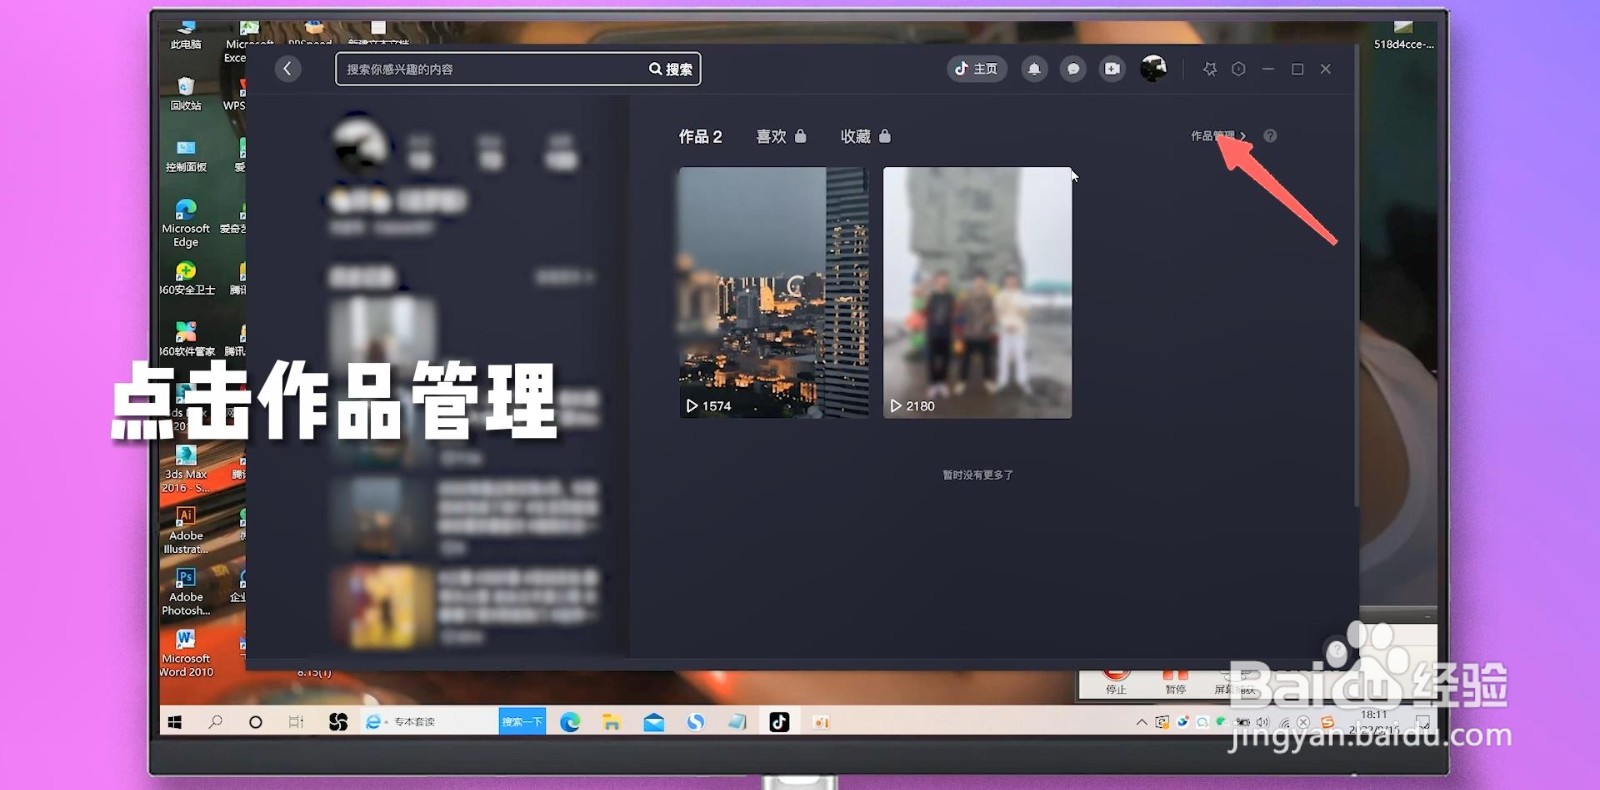The height and width of the screenshot is (790, 1600).
Task: Open the Windows Start menu
Action: [175, 722]
